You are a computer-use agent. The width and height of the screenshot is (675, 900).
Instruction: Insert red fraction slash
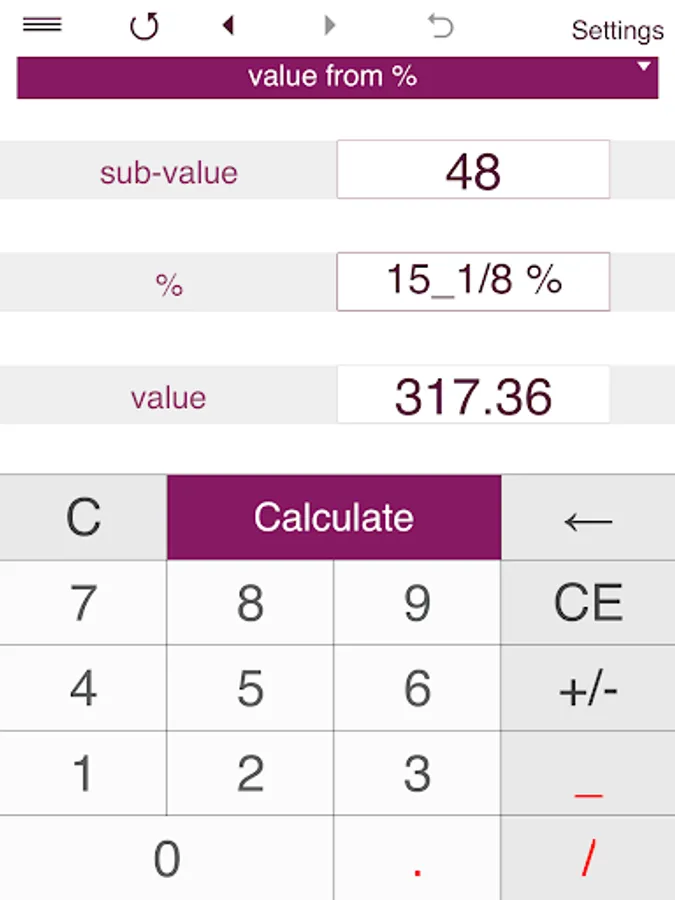[x=588, y=858]
